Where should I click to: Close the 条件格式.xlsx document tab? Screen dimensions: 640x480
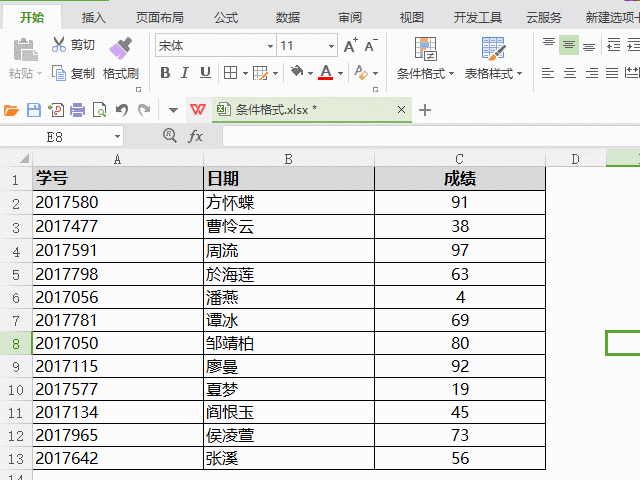coord(401,109)
